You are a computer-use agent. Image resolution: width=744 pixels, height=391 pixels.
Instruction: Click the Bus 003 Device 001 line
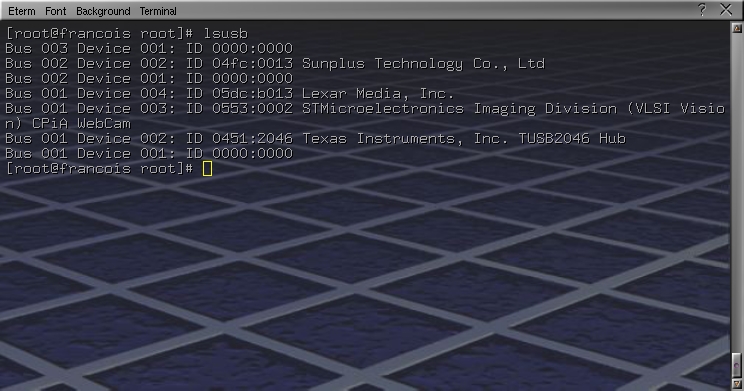pyautogui.click(x=149, y=48)
